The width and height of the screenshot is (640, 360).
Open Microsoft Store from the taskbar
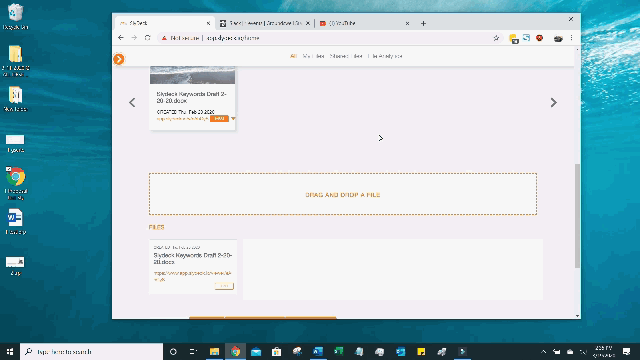coord(276,351)
